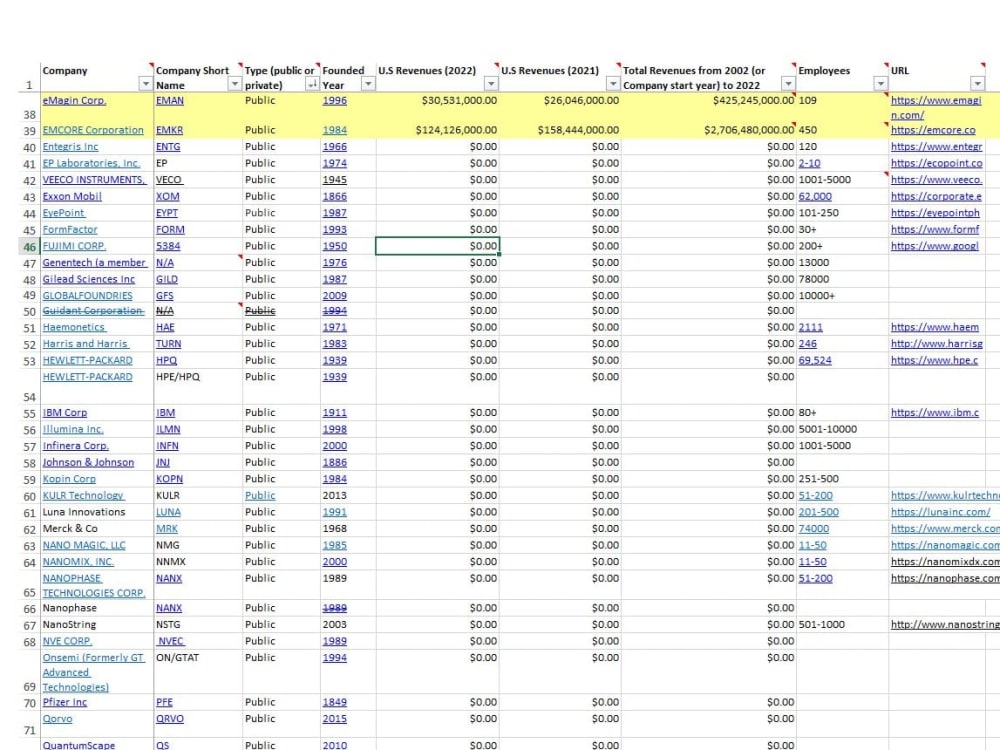Open the FUJIMI CORP. link
Screen dimensions: 1000x750
[74, 246]
